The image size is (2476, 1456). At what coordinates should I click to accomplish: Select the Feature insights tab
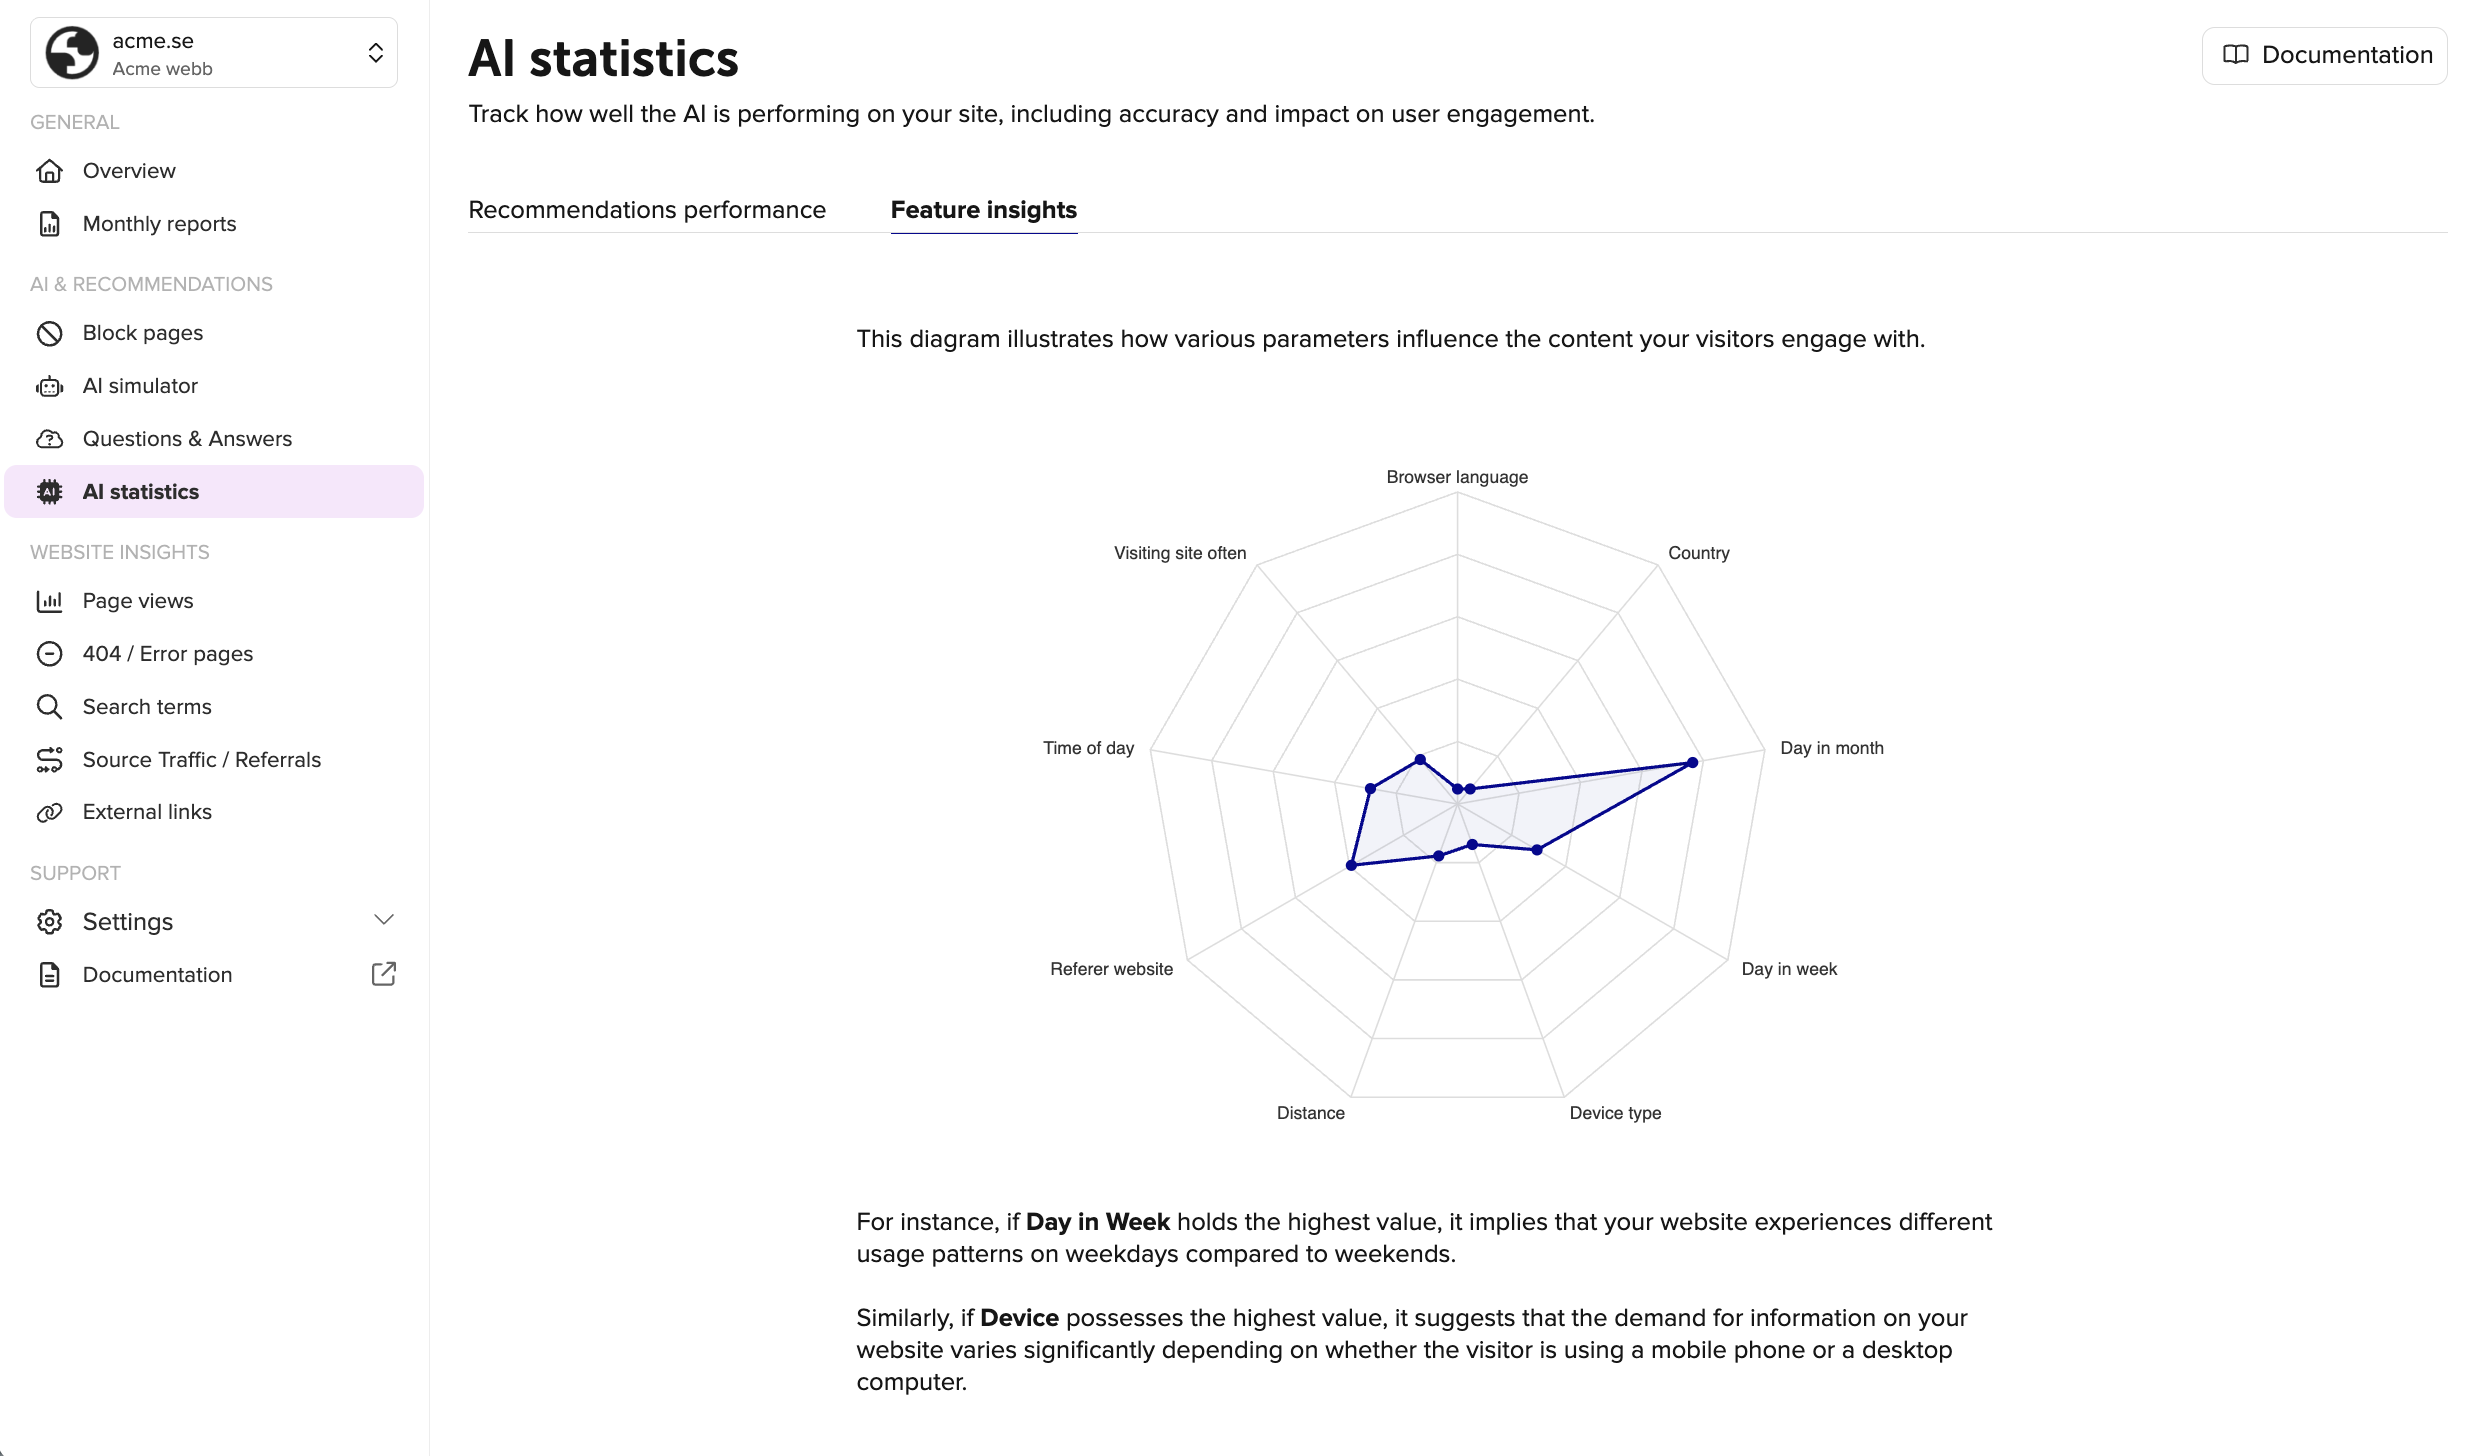coord(984,209)
